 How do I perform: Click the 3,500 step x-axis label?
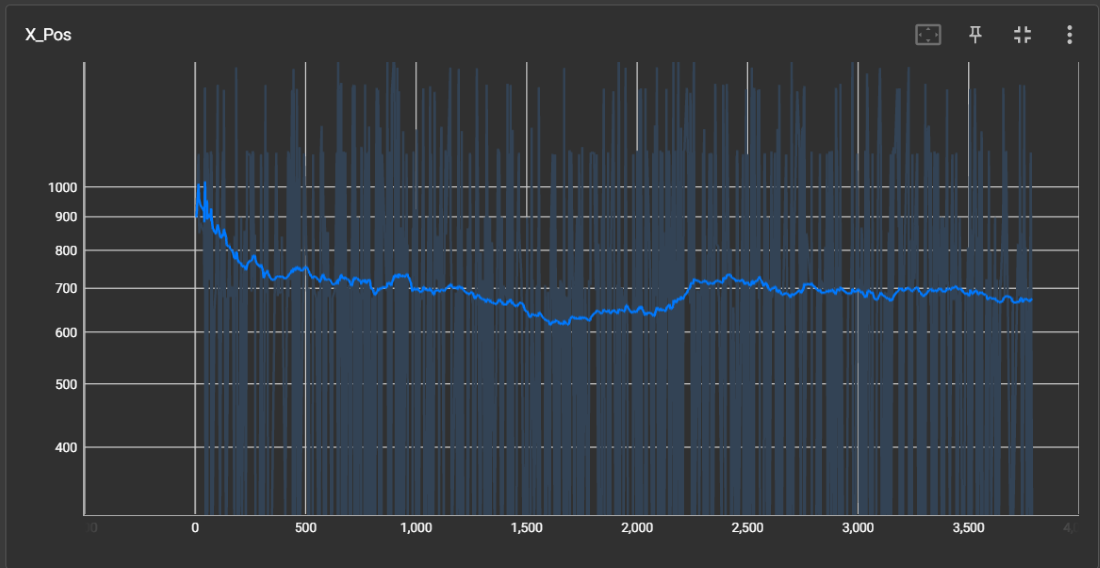(x=968, y=528)
